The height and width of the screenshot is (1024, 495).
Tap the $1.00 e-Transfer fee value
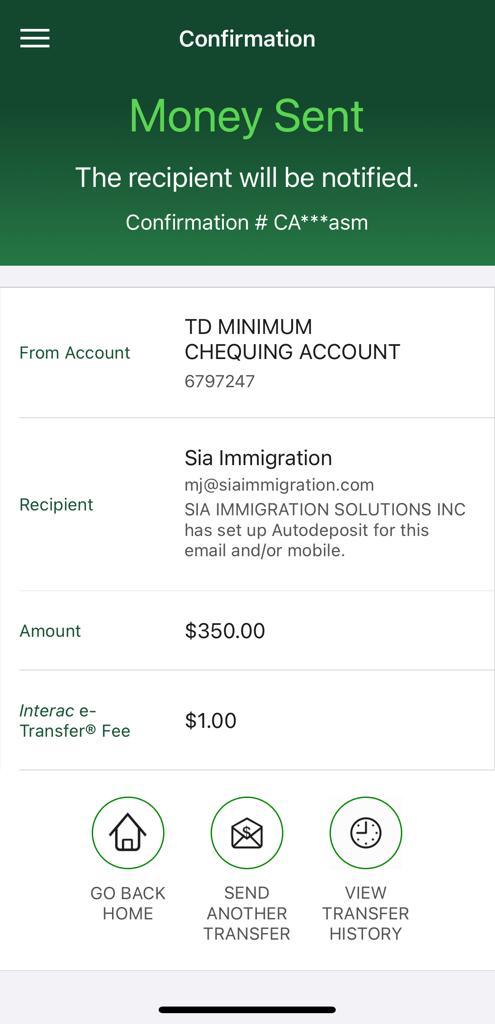click(x=211, y=721)
